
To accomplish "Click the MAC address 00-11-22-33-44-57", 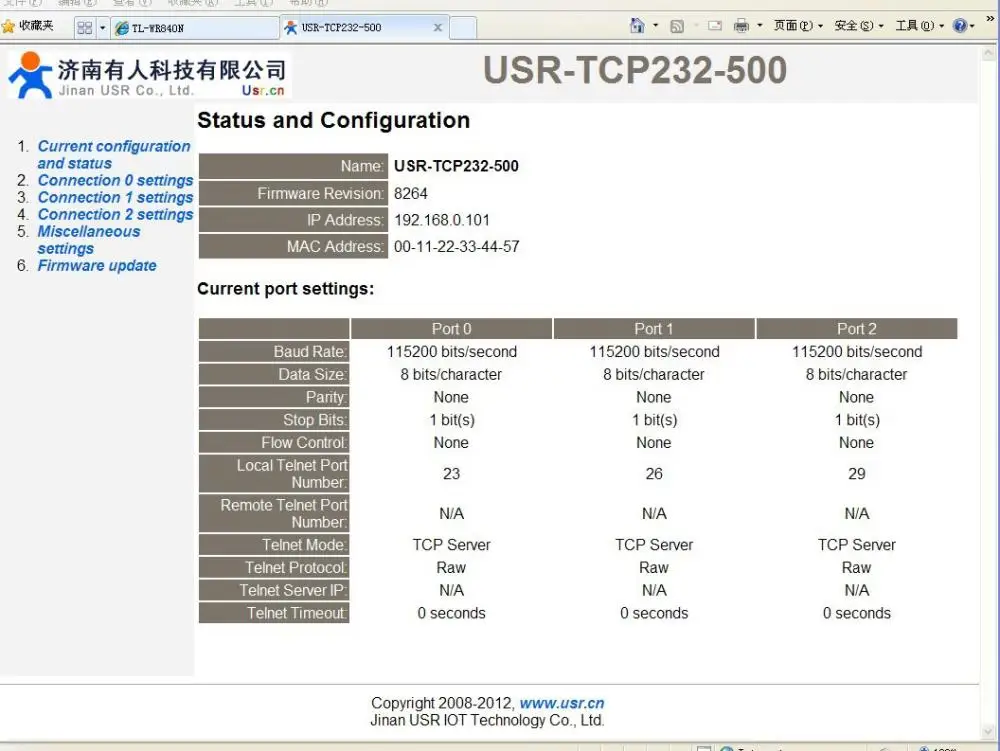I will point(457,247).
